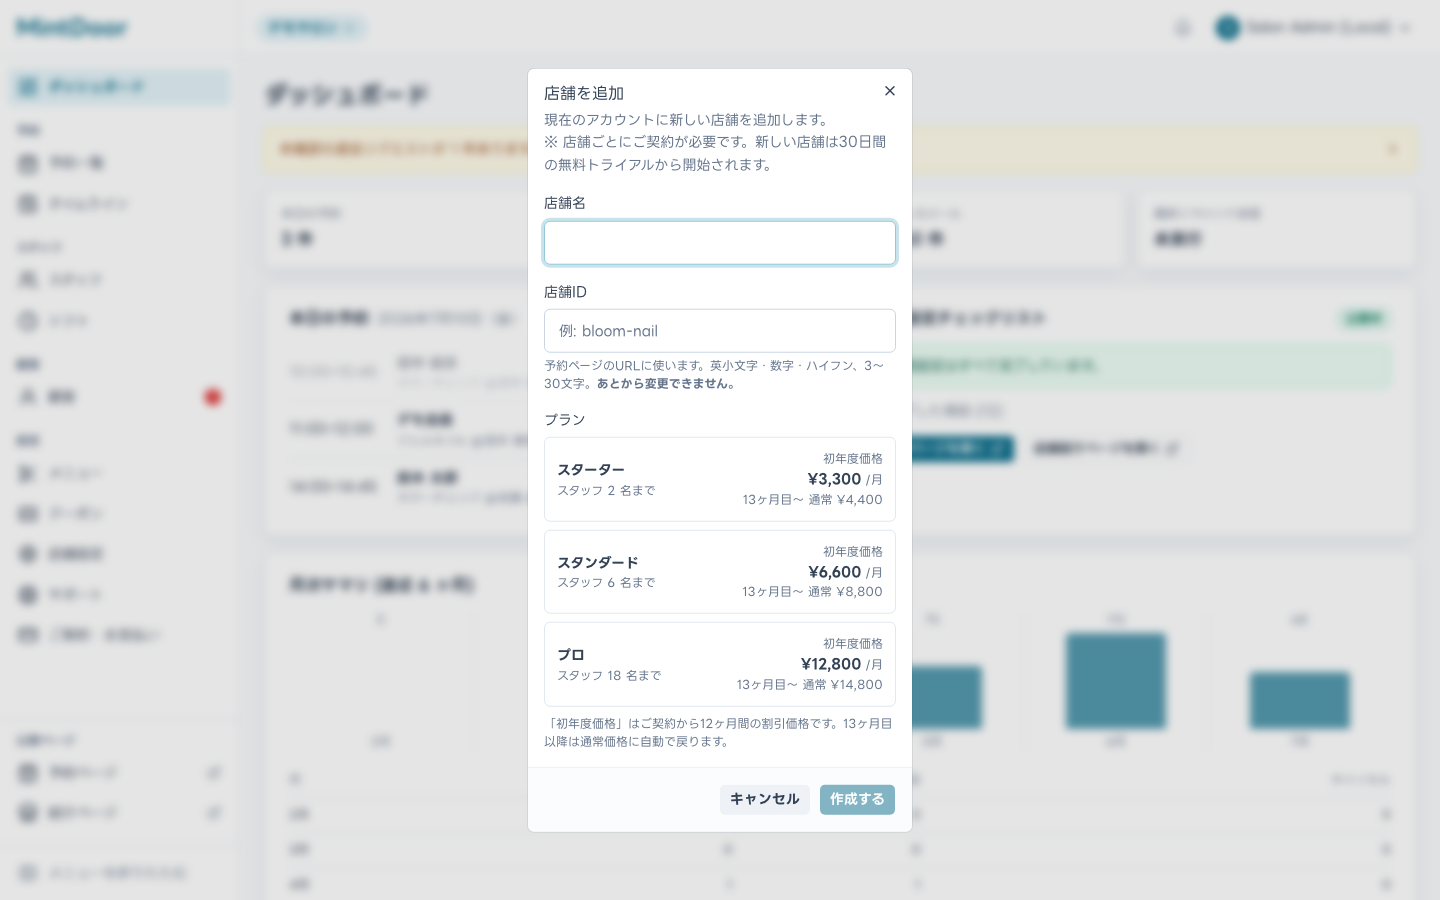1440x900 pixels.
Task: Click the 店舗を追加 dialog title
Action: click(584, 93)
